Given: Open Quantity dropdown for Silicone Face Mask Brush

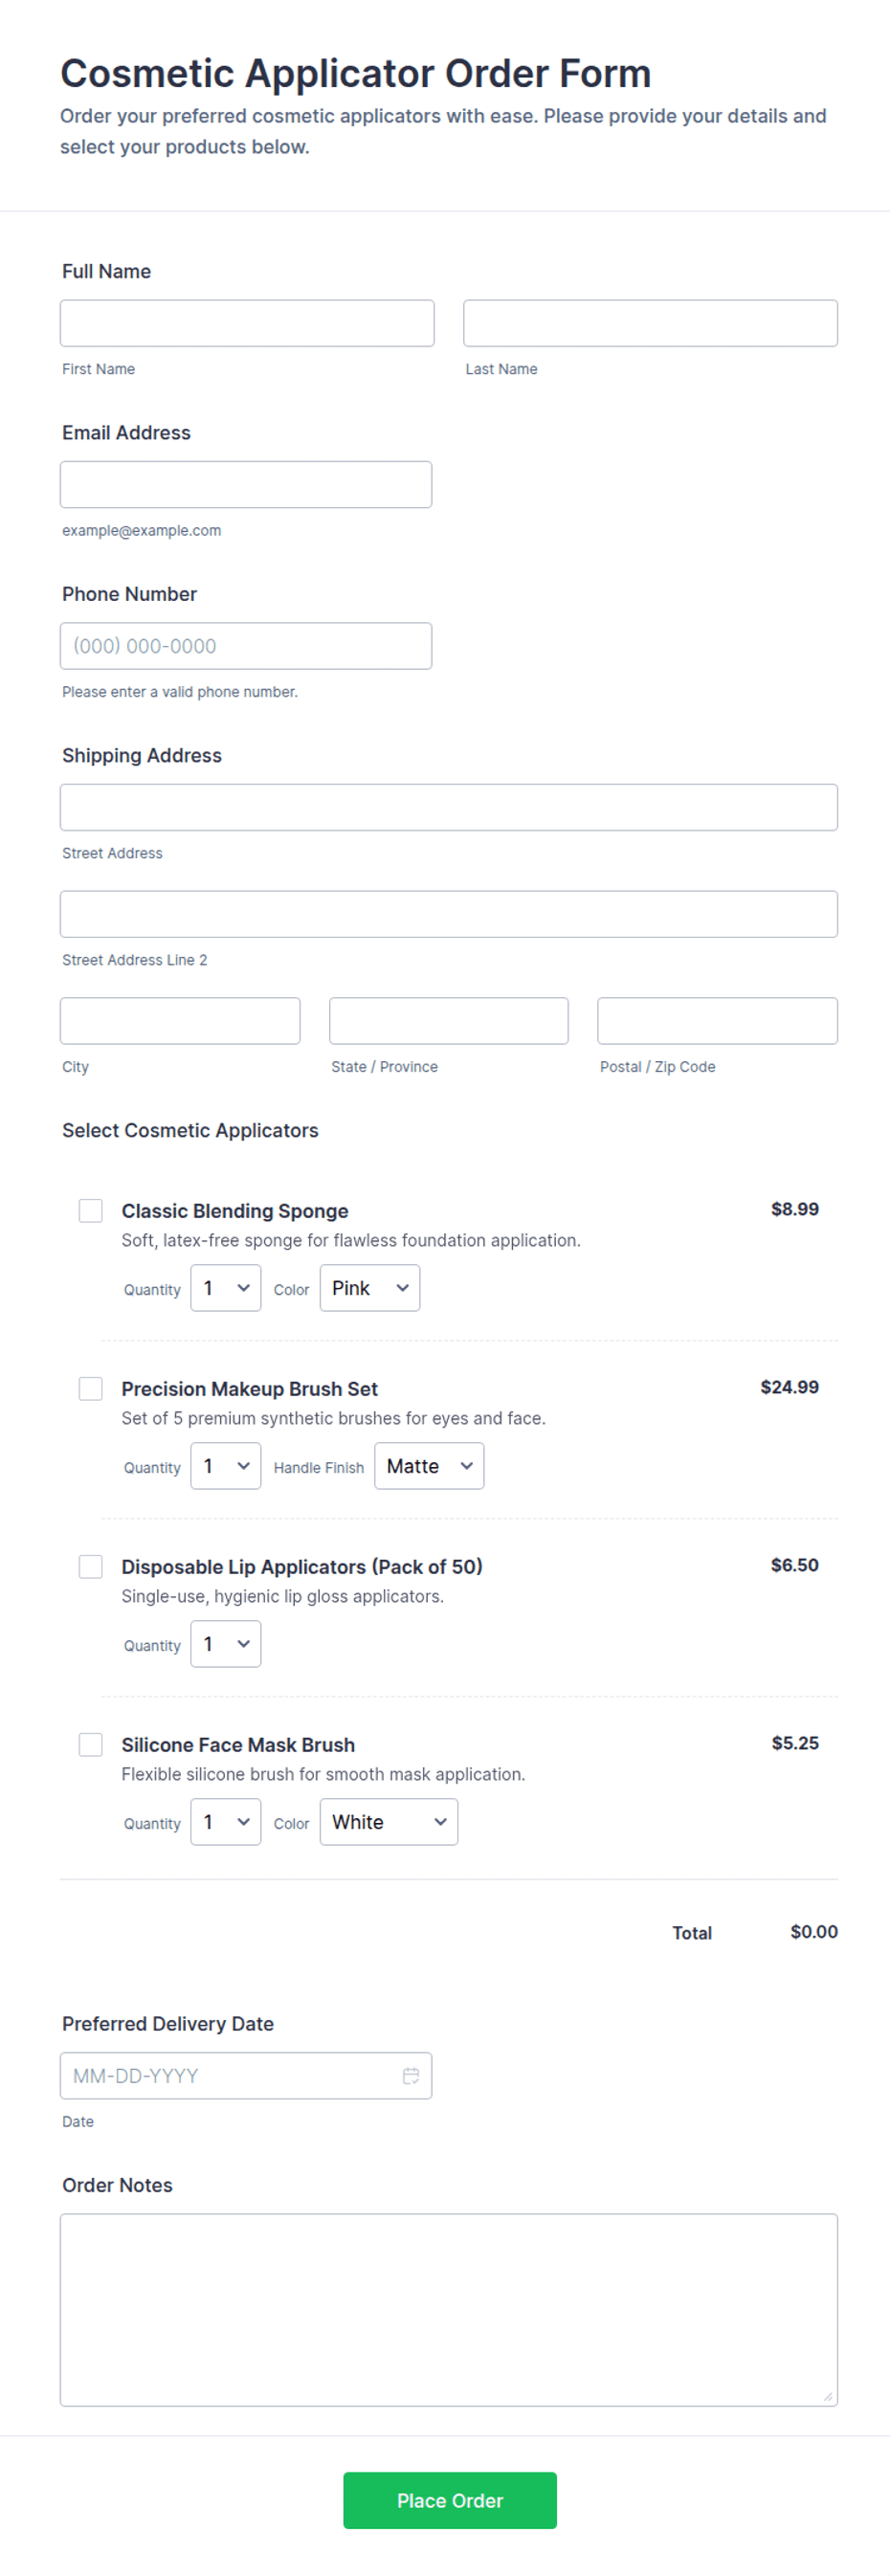Looking at the screenshot, I should click(x=226, y=1822).
